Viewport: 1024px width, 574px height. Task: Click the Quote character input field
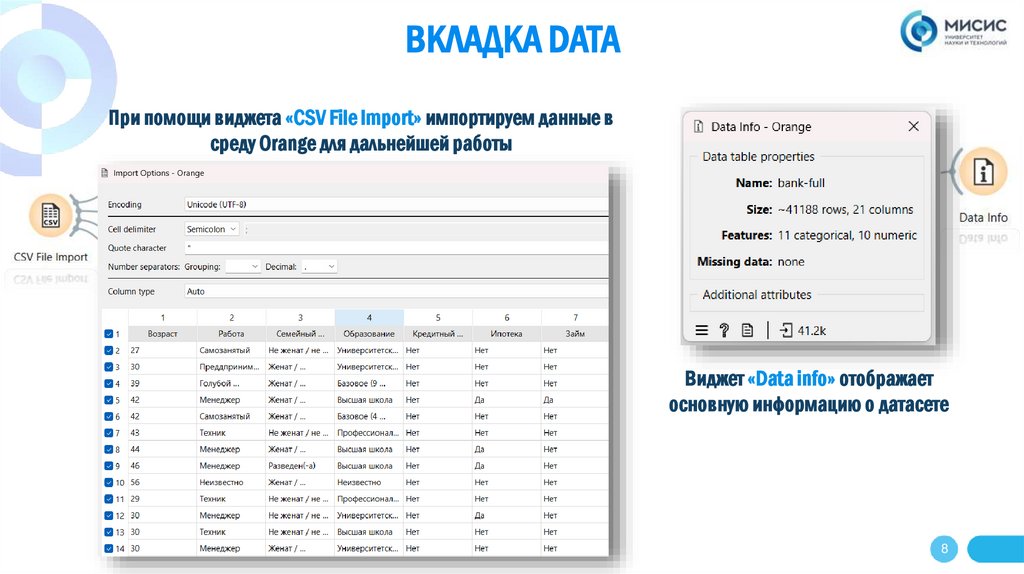pos(396,248)
